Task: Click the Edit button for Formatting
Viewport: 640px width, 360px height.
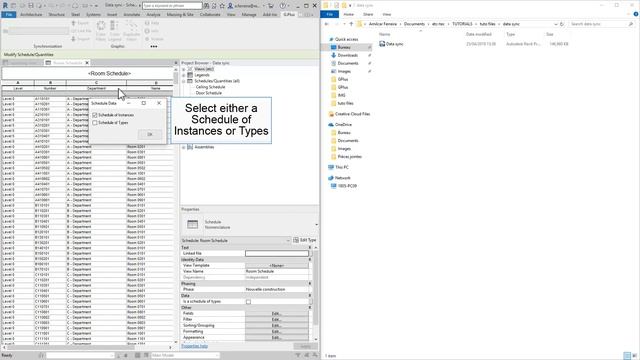Action: point(276,332)
